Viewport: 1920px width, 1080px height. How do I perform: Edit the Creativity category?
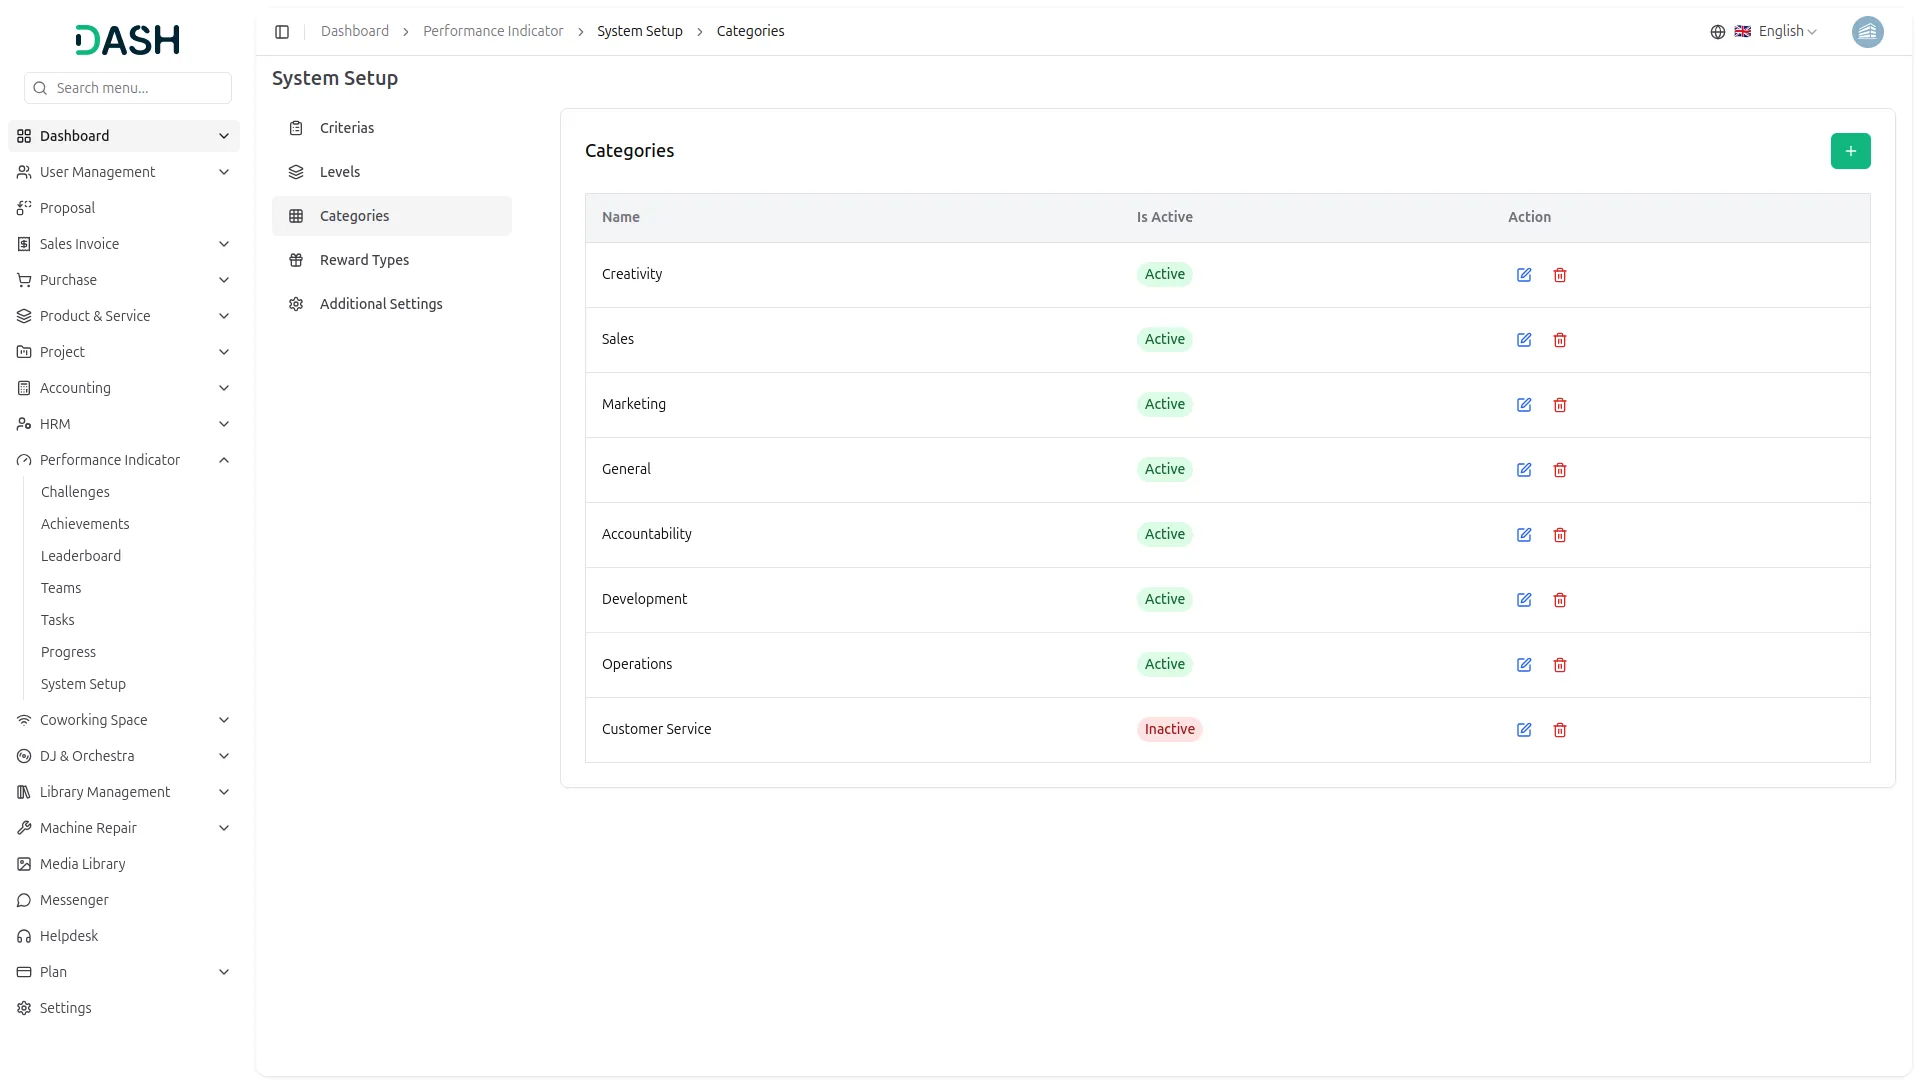[1523, 275]
